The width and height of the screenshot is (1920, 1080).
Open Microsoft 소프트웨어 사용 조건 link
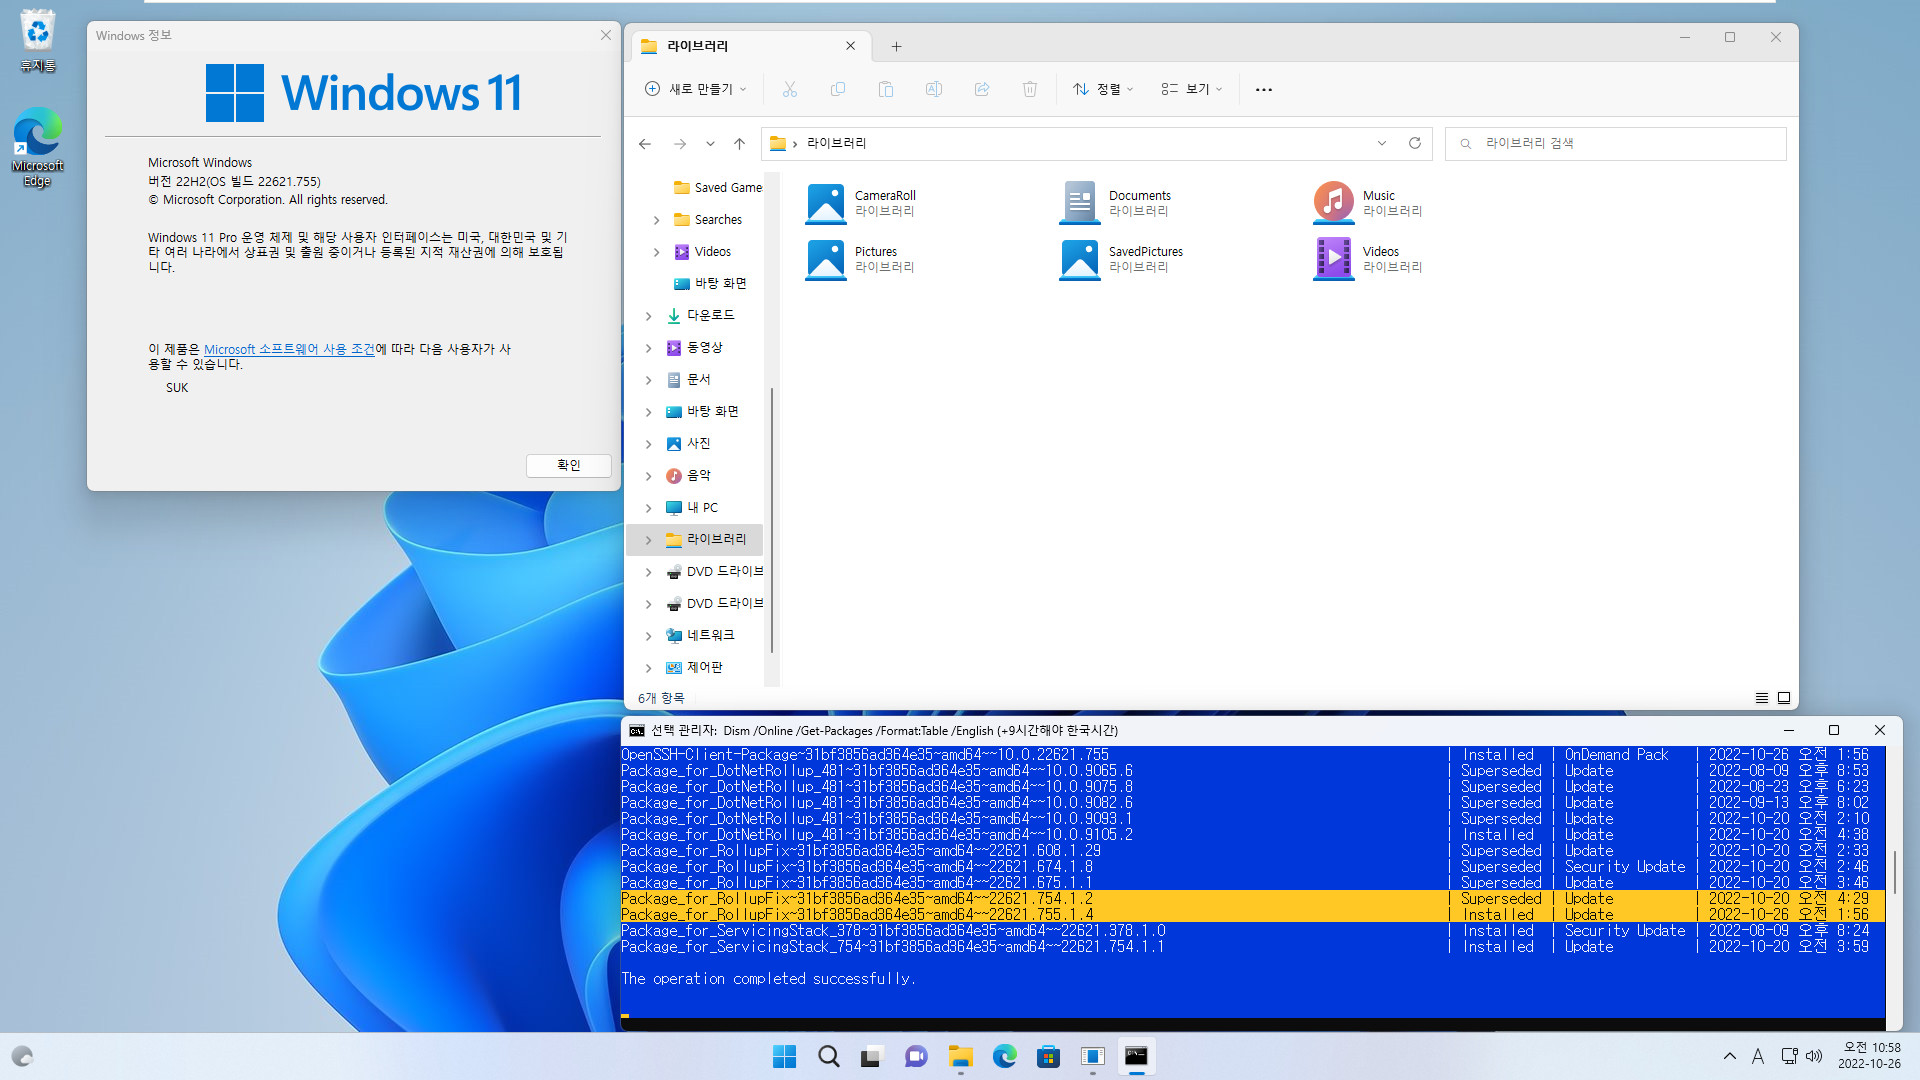coord(289,349)
